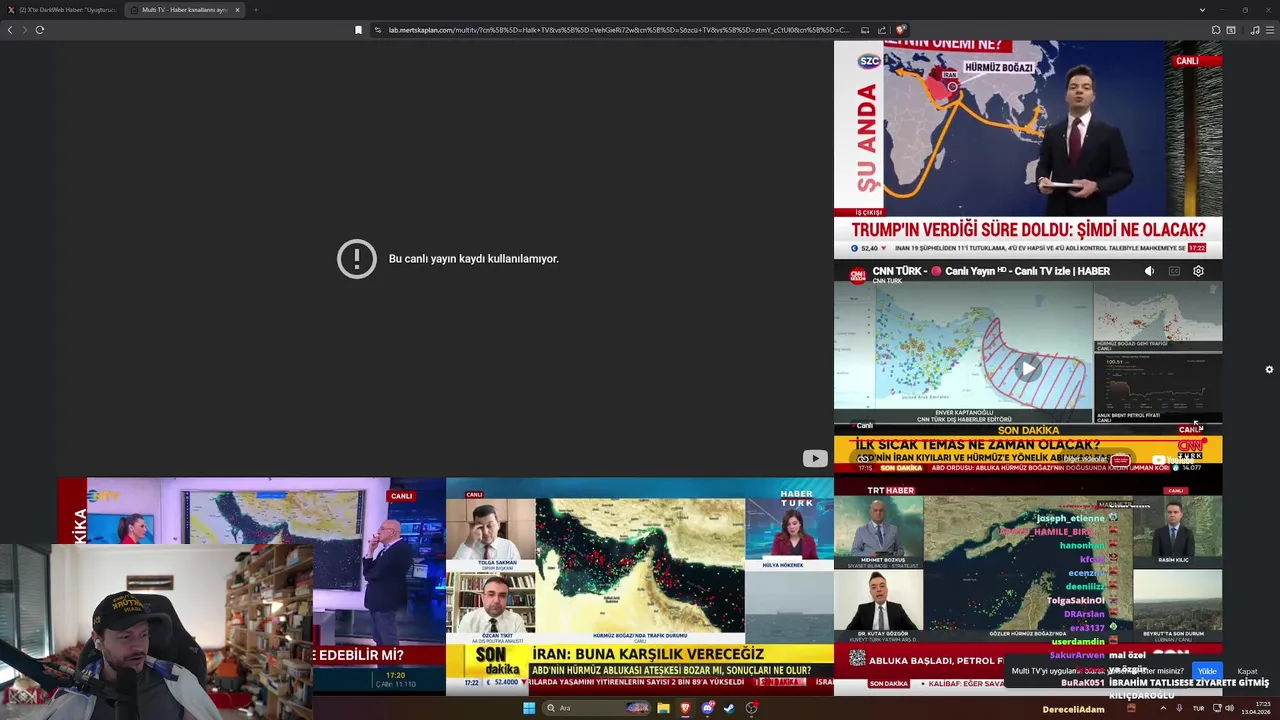The height and width of the screenshot is (720, 1280).
Task: Open the browser main menu icon
Action: tap(1269, 30)
